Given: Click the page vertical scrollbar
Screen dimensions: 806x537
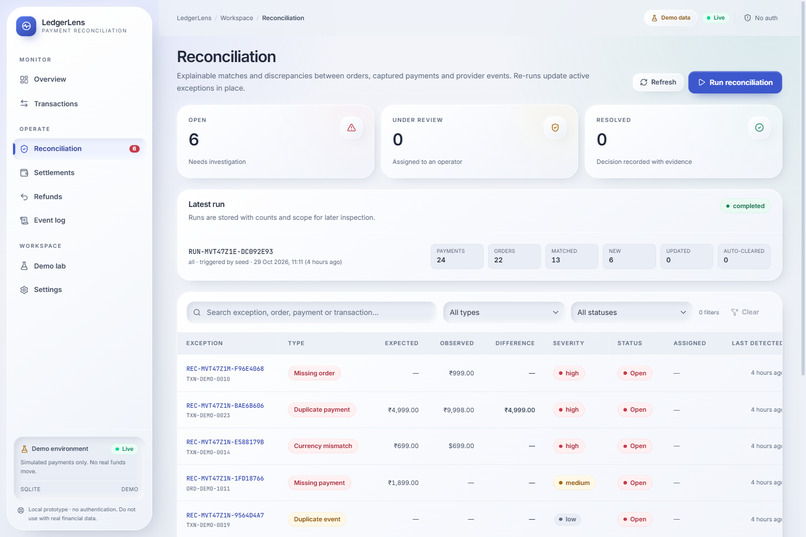Looking at the screenshot, I should click(x=803, y=188).
